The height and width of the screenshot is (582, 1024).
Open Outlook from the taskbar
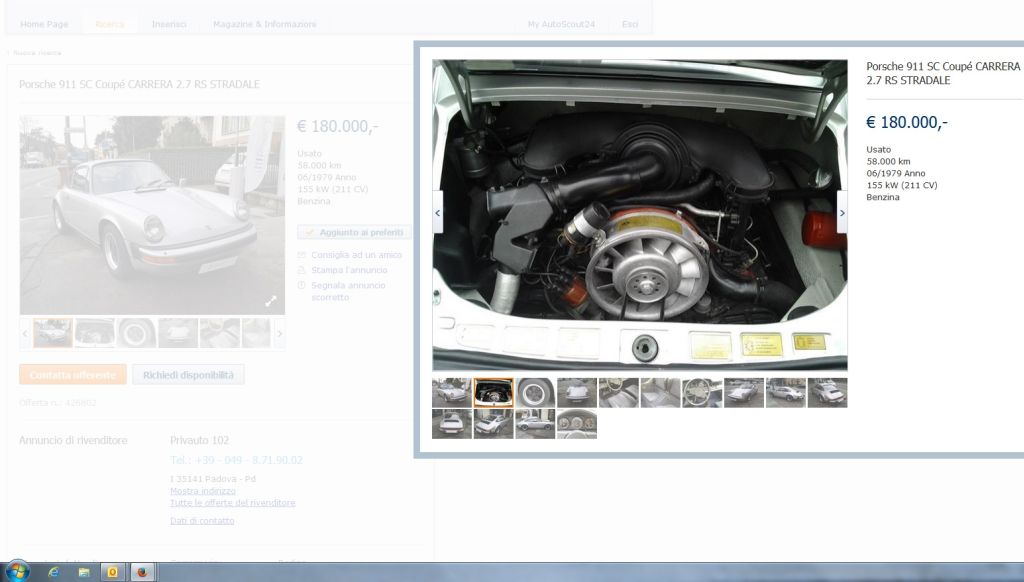tap(112, 572)
